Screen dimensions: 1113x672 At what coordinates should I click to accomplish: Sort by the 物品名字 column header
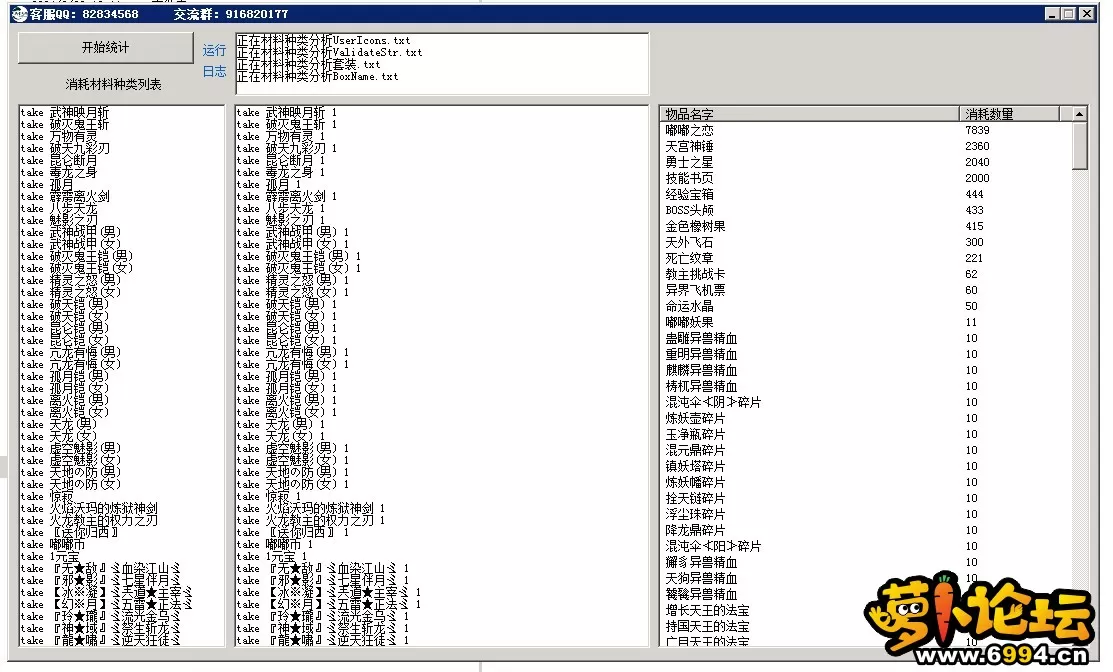(809, 114)
